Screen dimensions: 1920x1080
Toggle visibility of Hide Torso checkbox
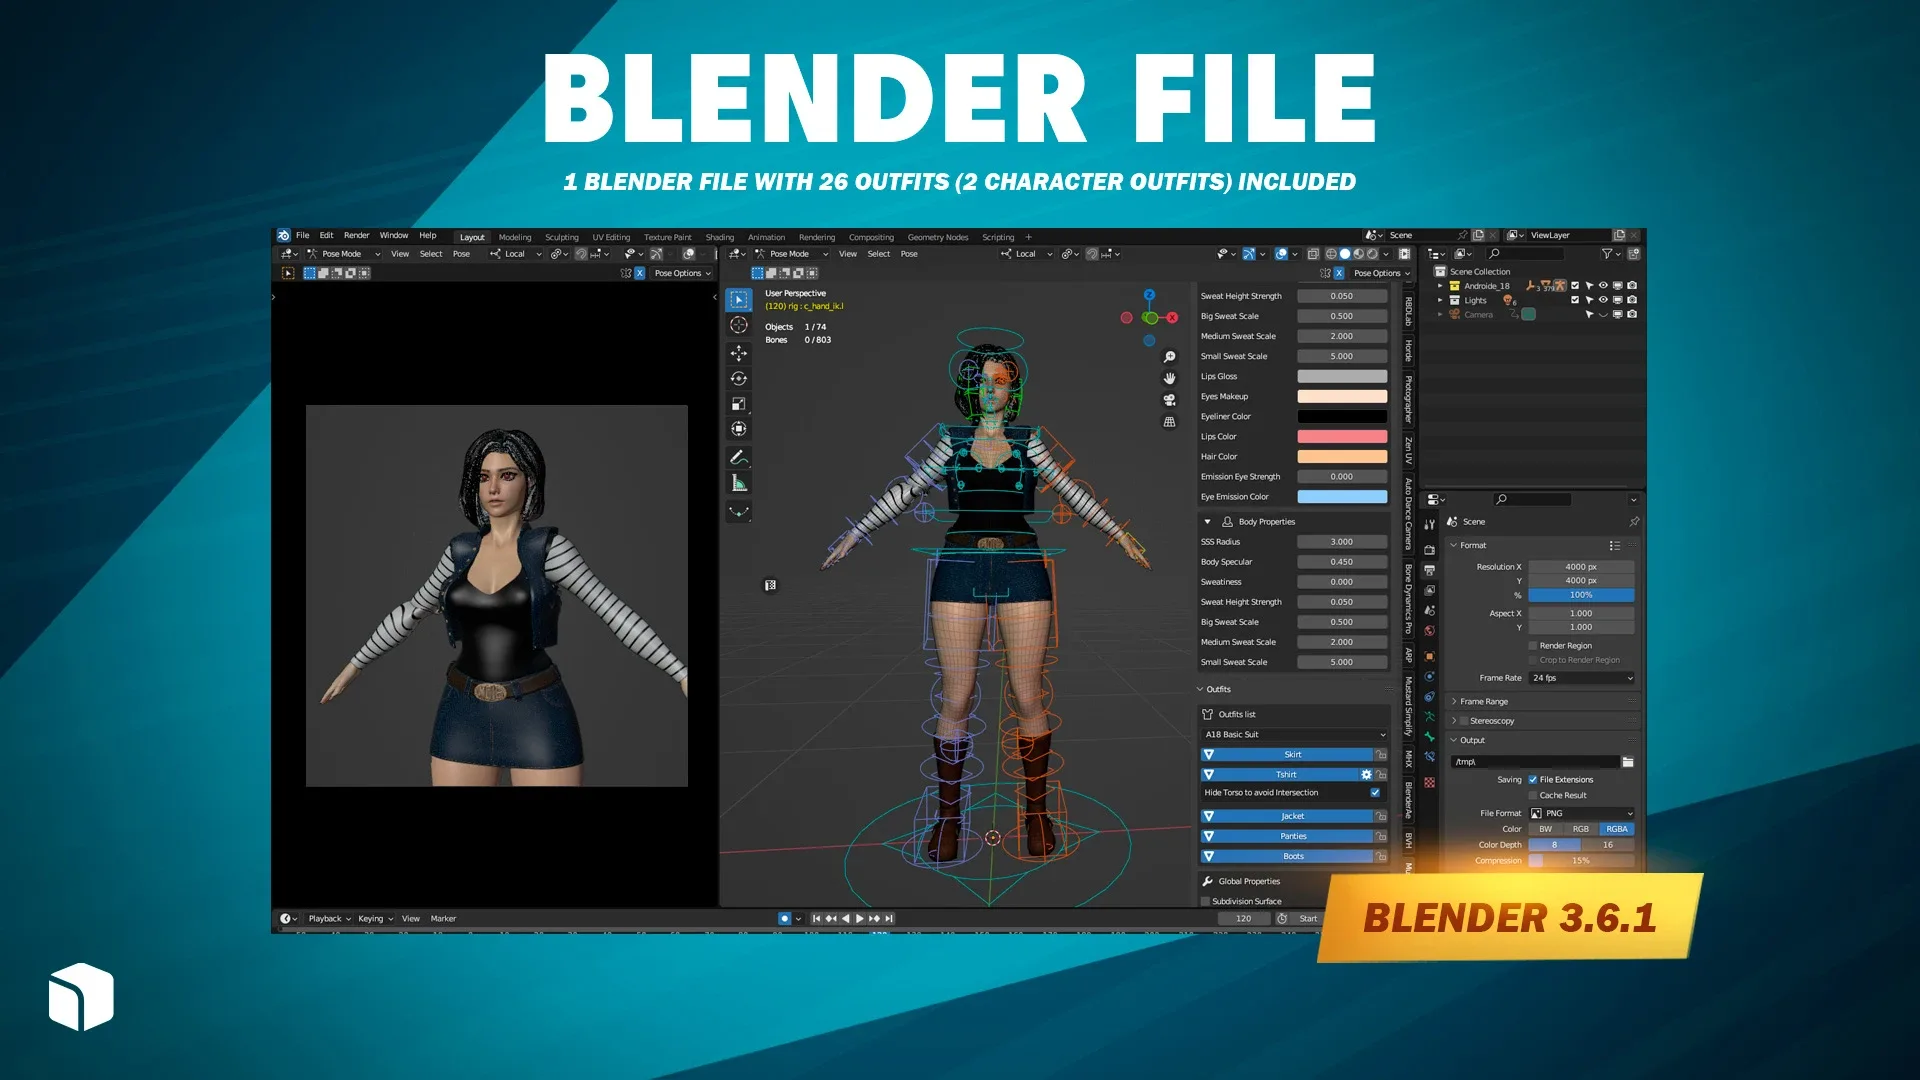[1382, 793]
